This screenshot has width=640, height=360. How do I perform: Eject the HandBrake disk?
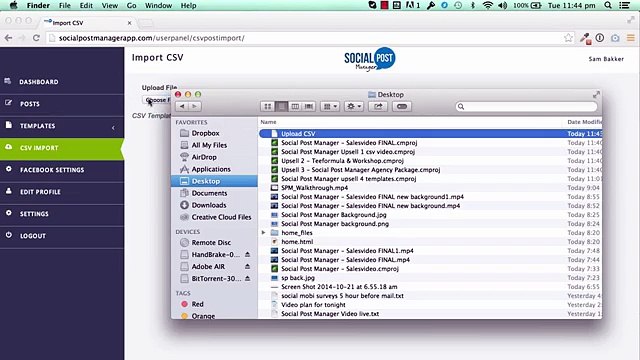point(247,254)
